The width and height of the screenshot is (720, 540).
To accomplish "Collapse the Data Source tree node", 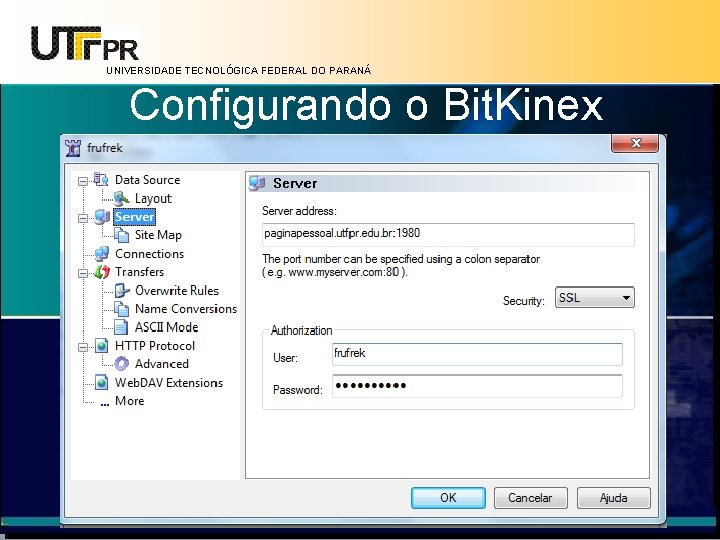I will pos(83,181).
